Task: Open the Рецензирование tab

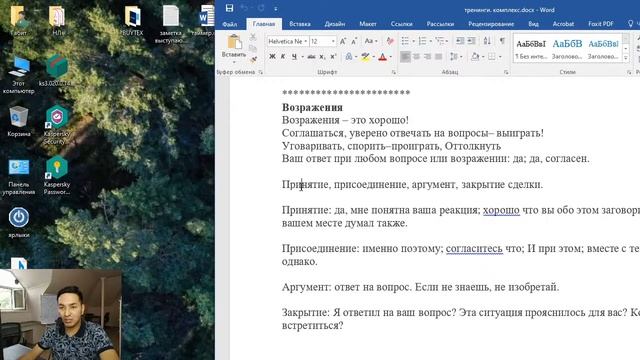Action: click(491, 24)
